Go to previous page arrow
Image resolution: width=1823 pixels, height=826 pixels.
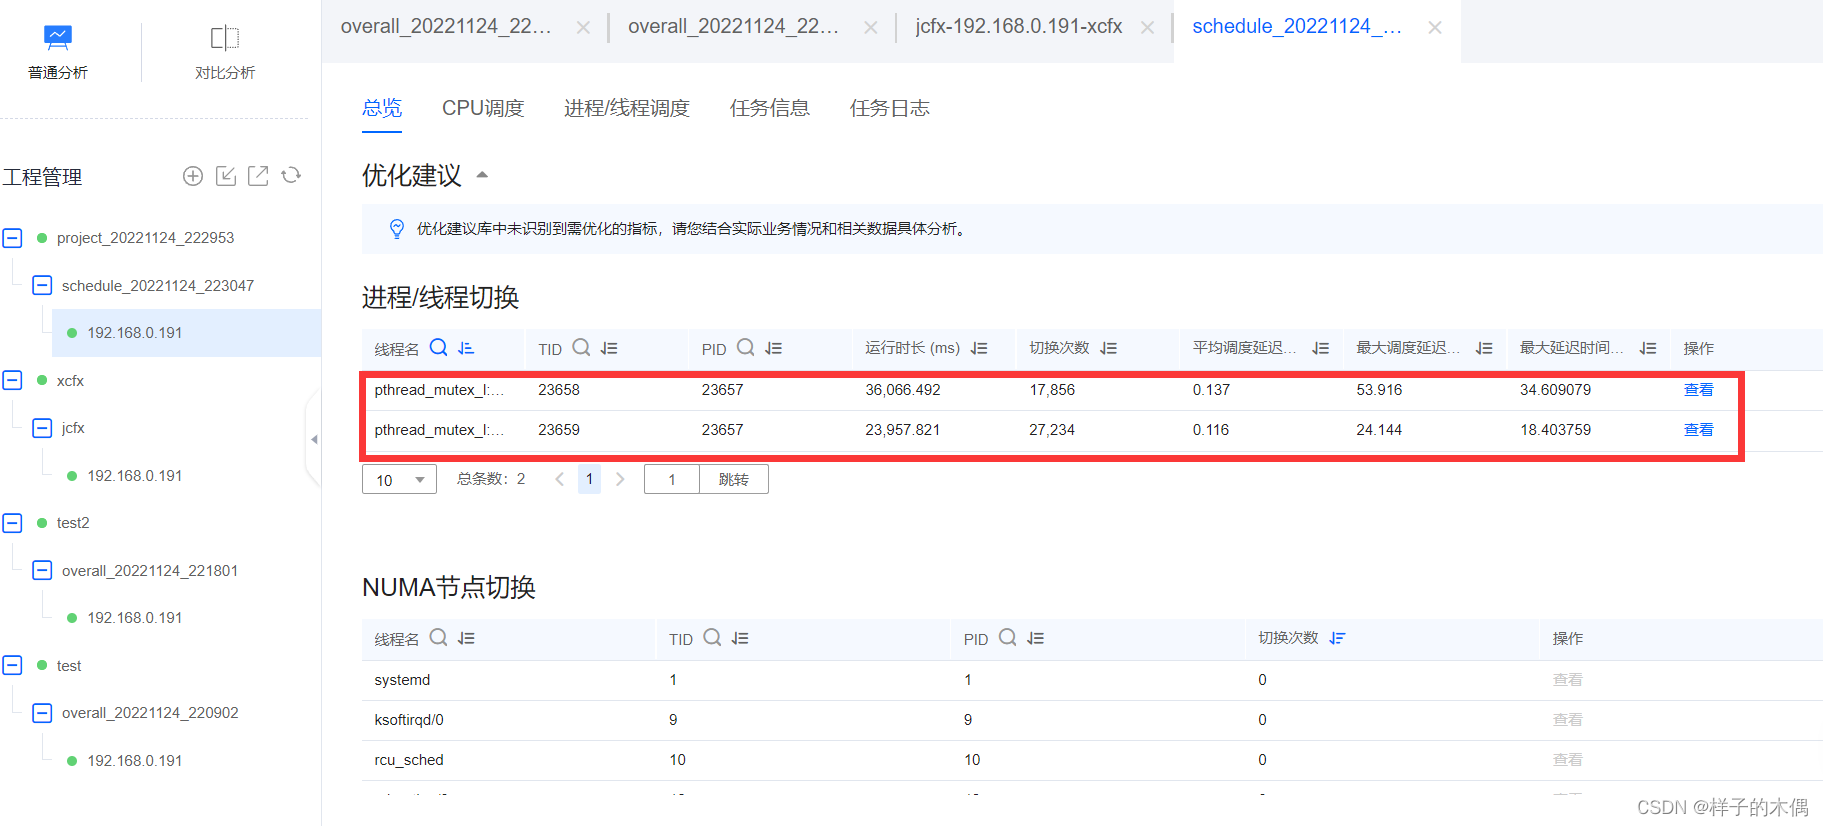(x=560, y=479)
